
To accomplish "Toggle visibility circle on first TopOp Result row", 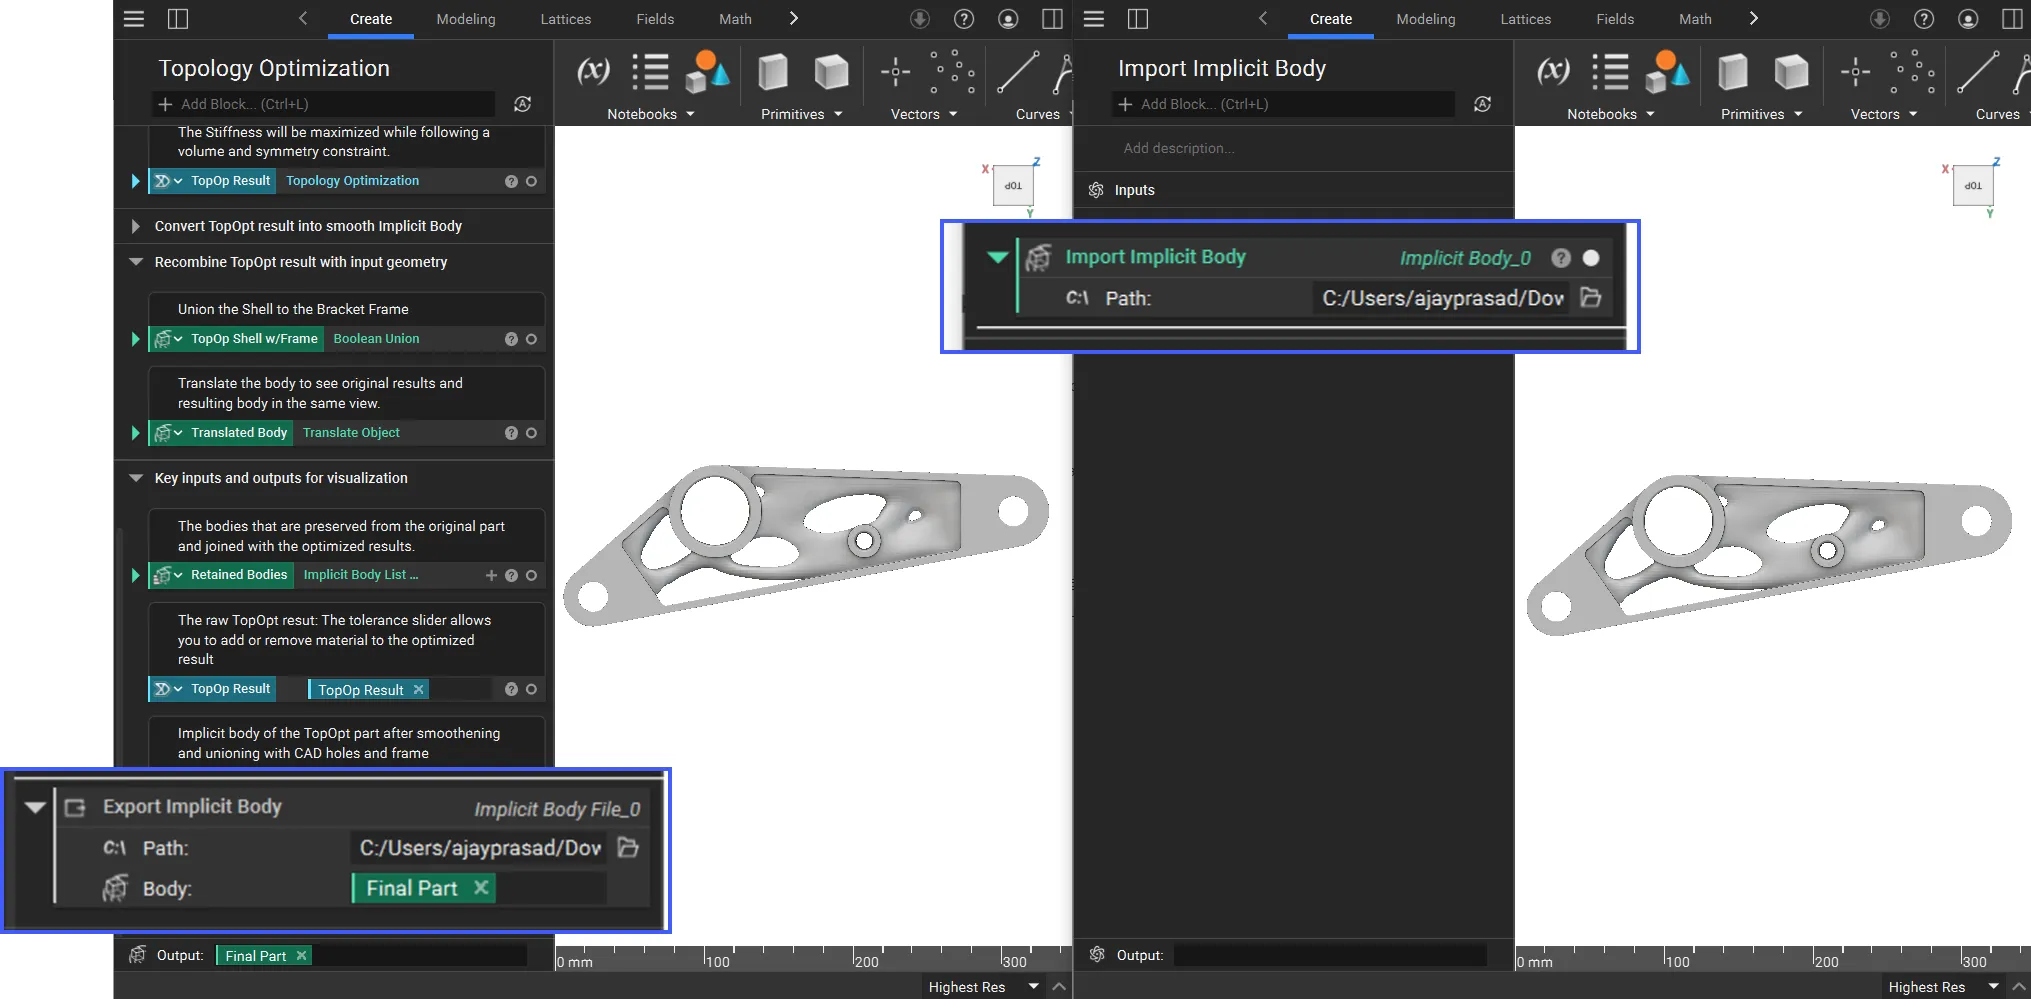I will click(531, 181).
